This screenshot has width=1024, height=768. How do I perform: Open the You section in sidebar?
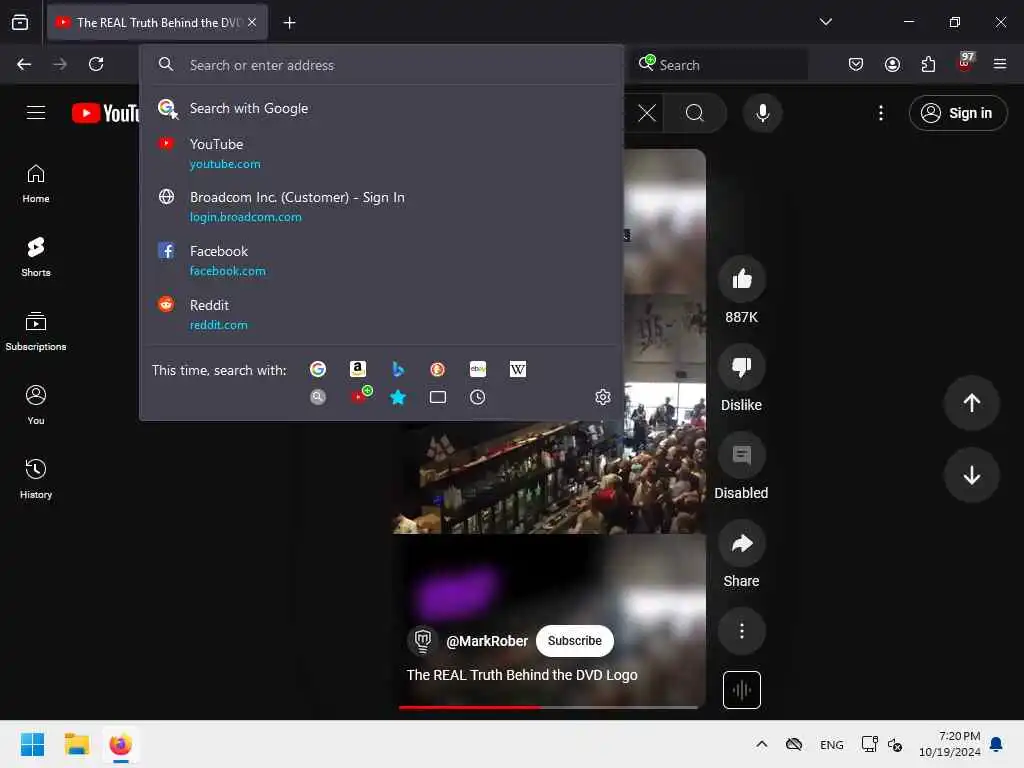[x=36, y=406]
